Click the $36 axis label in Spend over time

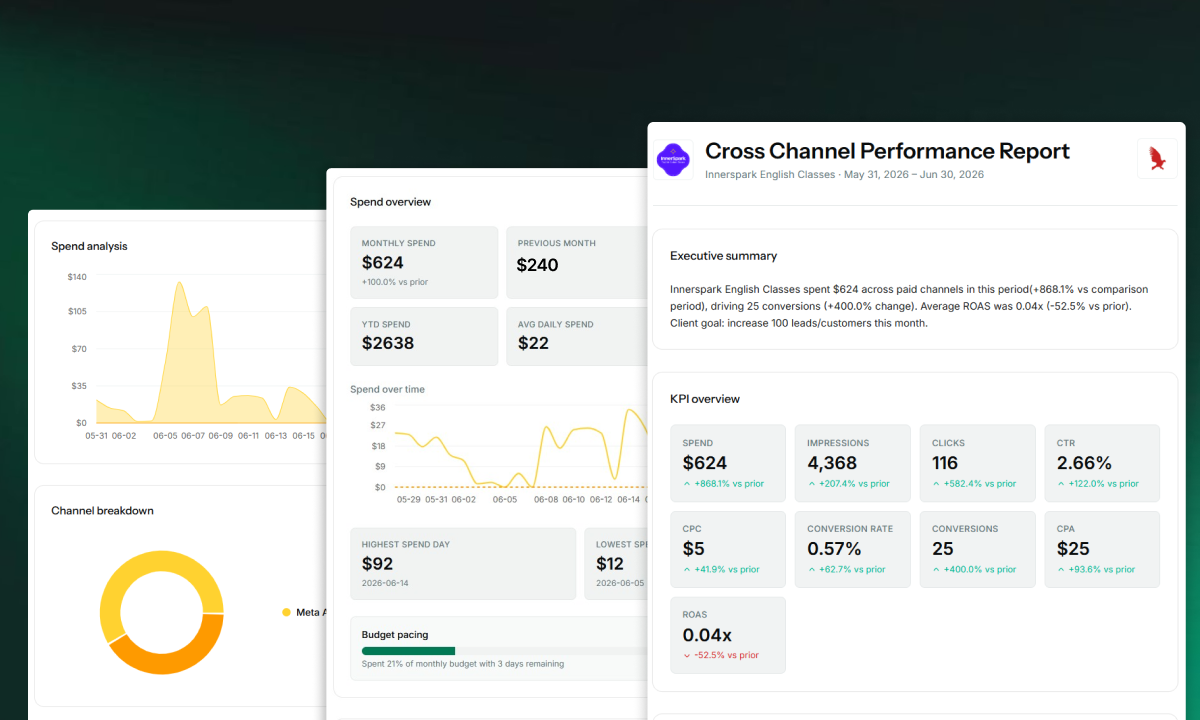pos(377,407)
